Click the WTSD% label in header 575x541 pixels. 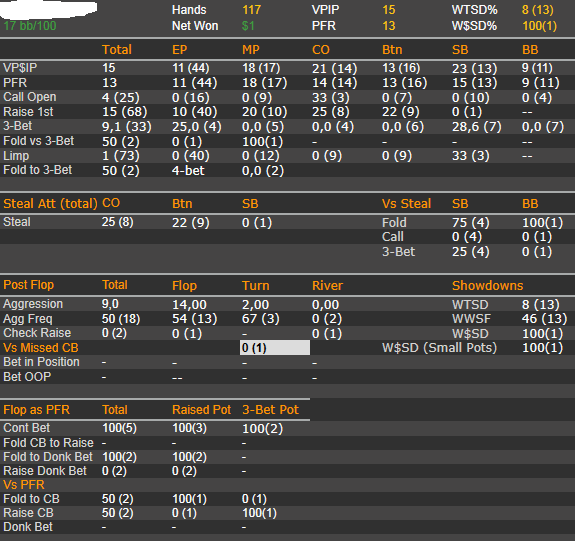click(475, 10)
